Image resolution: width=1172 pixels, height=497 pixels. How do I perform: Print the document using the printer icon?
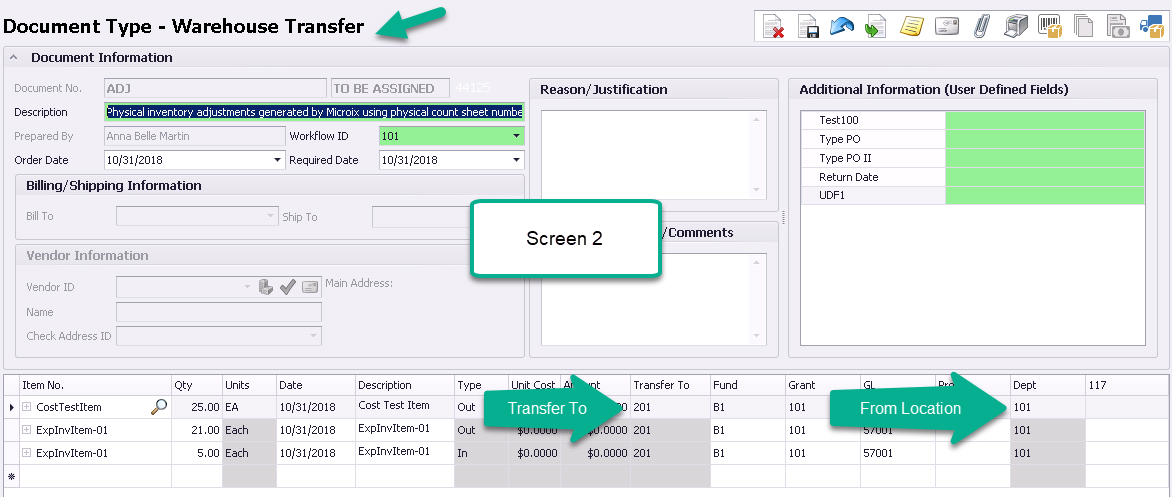[x=1015, y=27]
